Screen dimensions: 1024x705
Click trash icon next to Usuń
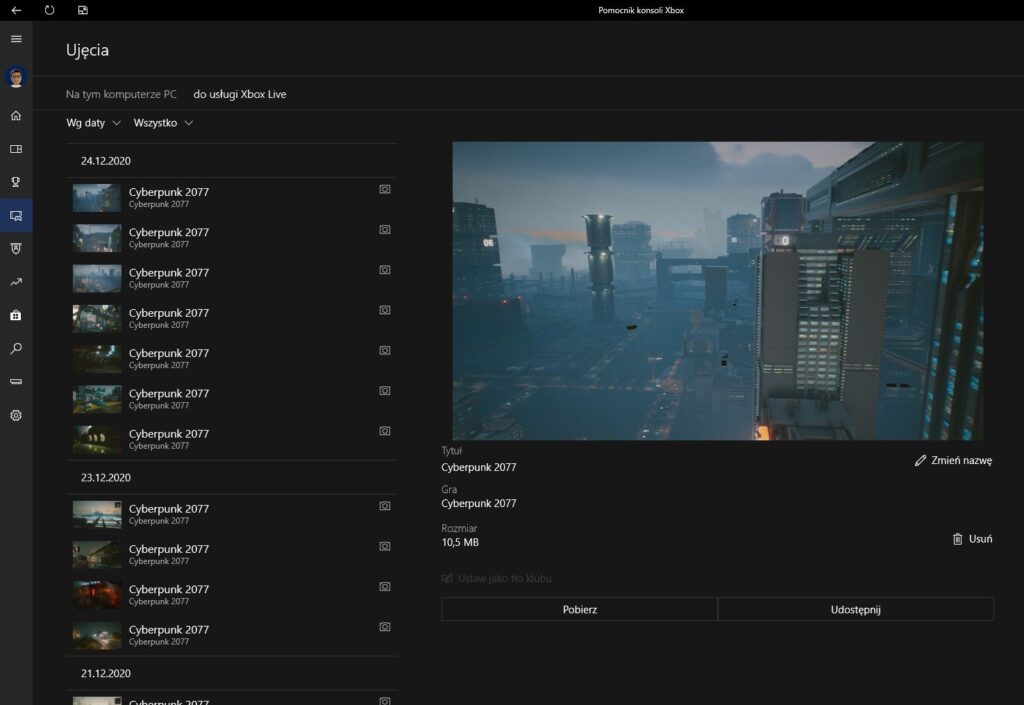957,539
